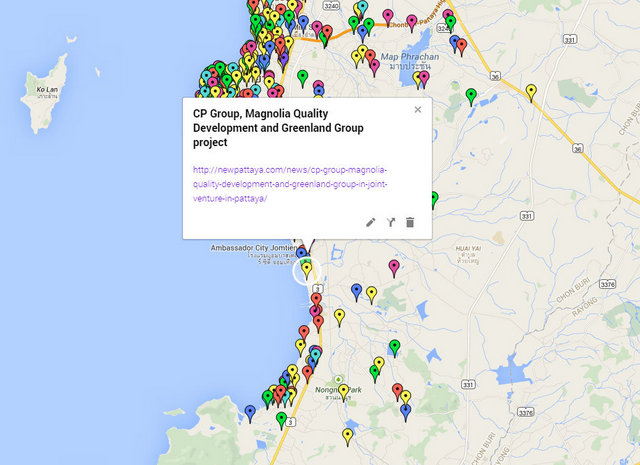Select the blue pin beside Ambassador City Jomtien label
Screen dimensions: 640x465
pos(301,253)
